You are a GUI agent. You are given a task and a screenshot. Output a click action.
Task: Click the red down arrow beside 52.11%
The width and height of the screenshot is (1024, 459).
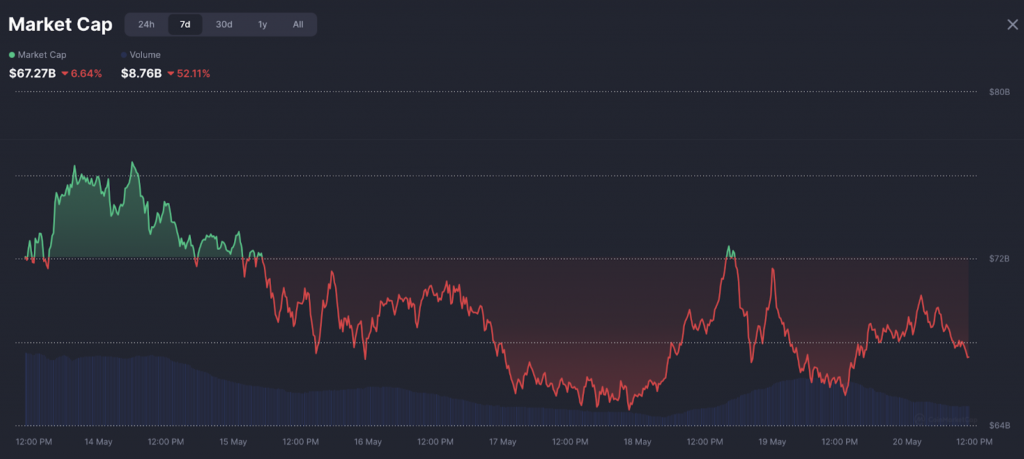[171, 74]
